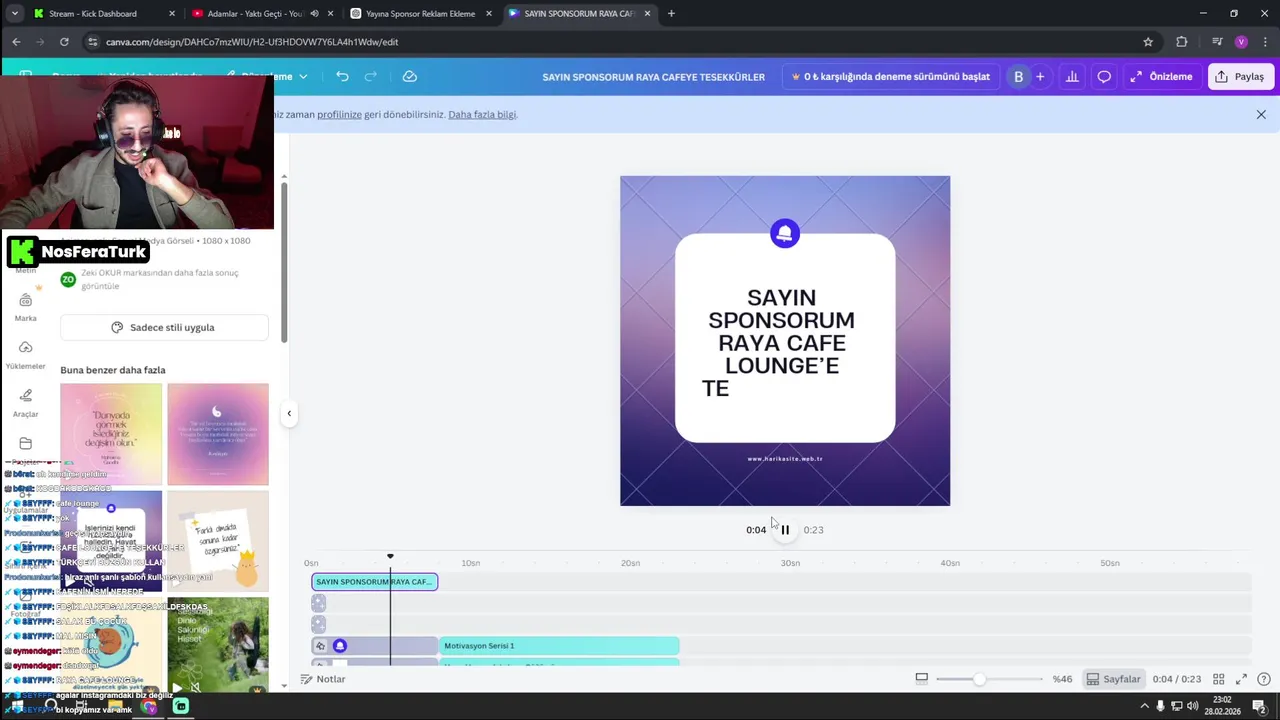
Task: Open the B profile avatar
Action: pyautogui.click(x=1018, y=76)
